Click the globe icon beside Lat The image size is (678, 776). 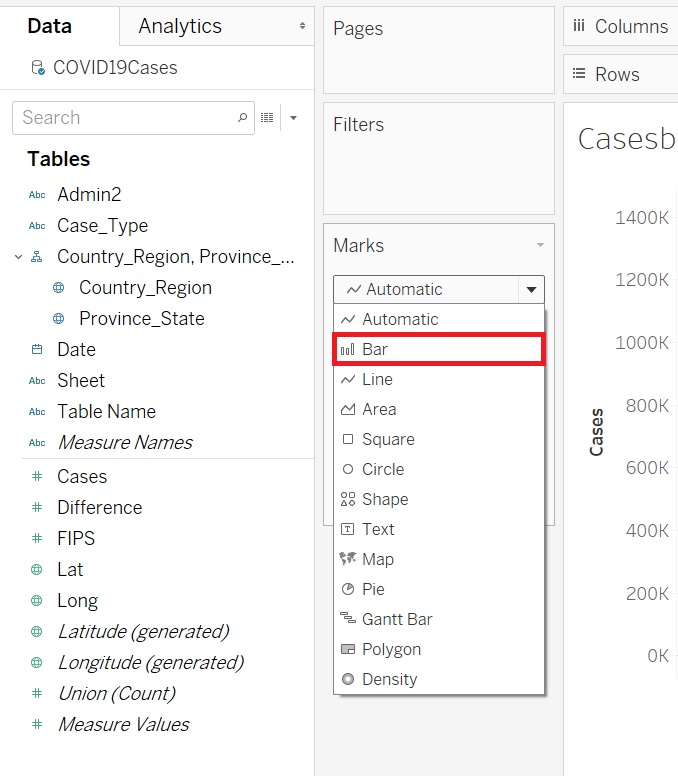tap(37, 570)
